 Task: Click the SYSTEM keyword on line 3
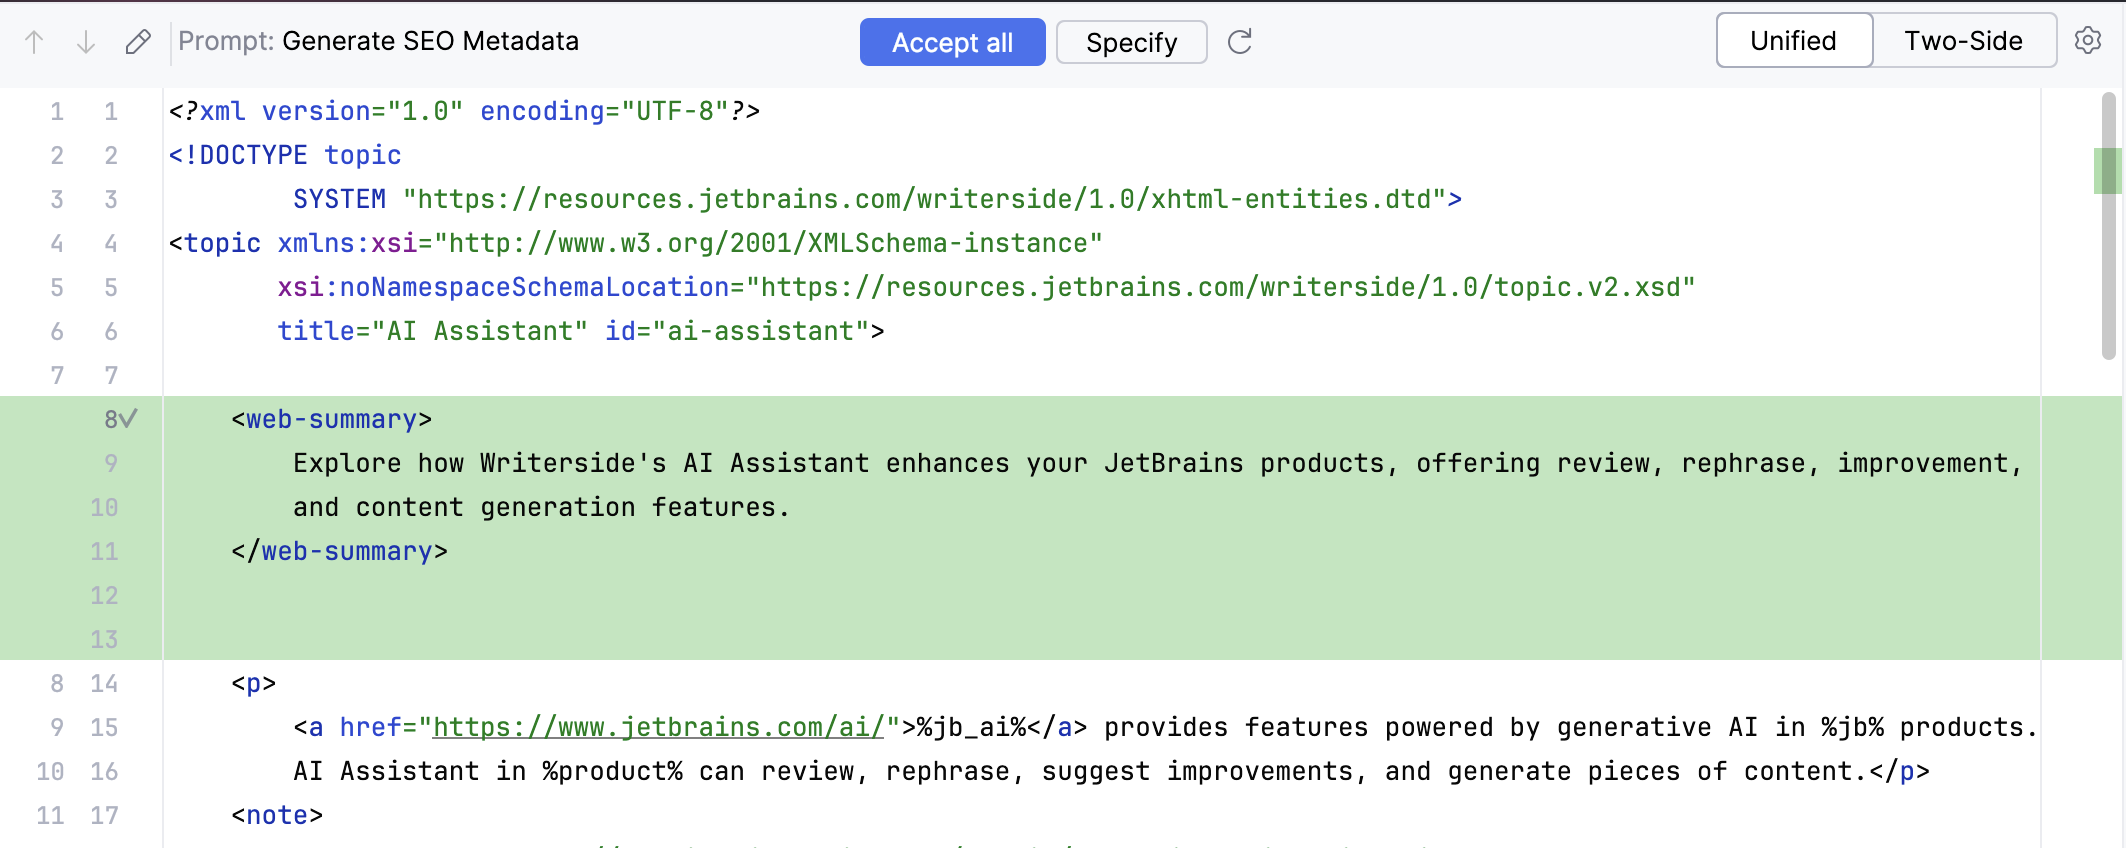pyautogui.click(x=340, y=199)
